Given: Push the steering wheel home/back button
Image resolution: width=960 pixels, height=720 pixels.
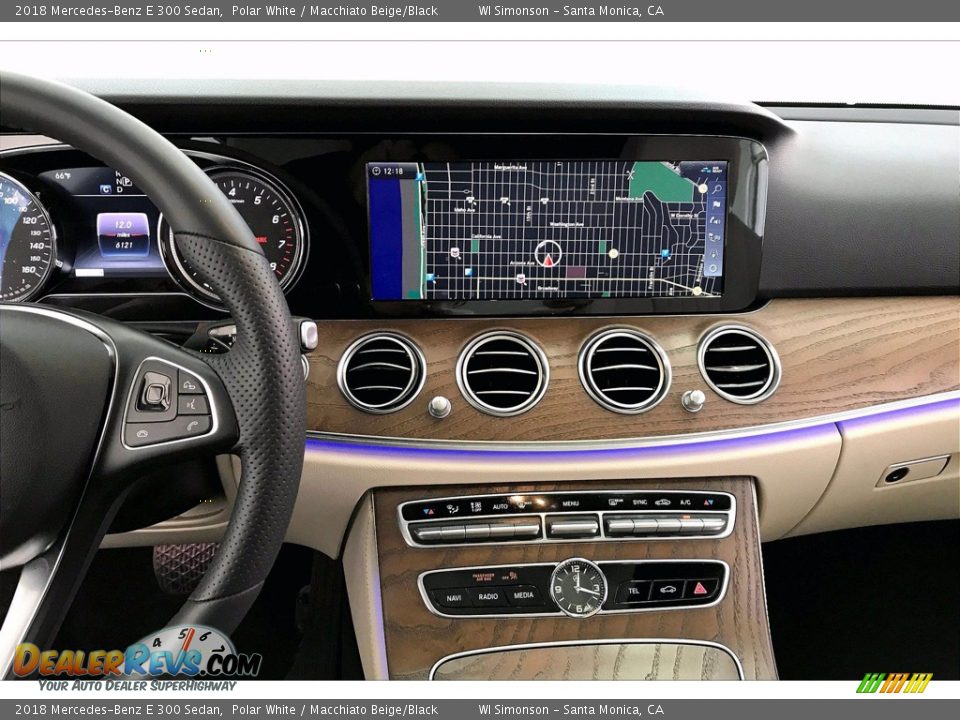Looking at the screenshot, I should coord(189,386).
